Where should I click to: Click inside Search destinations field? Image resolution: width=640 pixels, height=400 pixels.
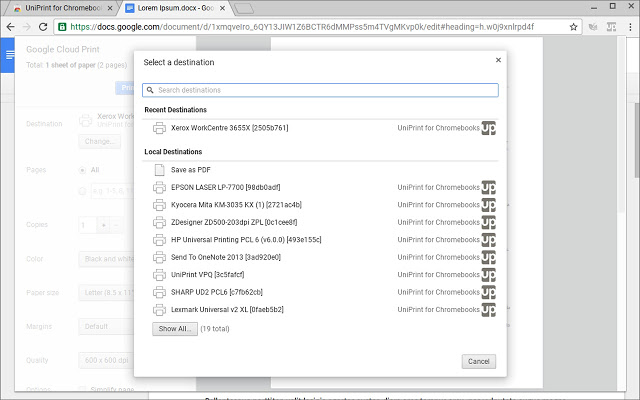320,90
